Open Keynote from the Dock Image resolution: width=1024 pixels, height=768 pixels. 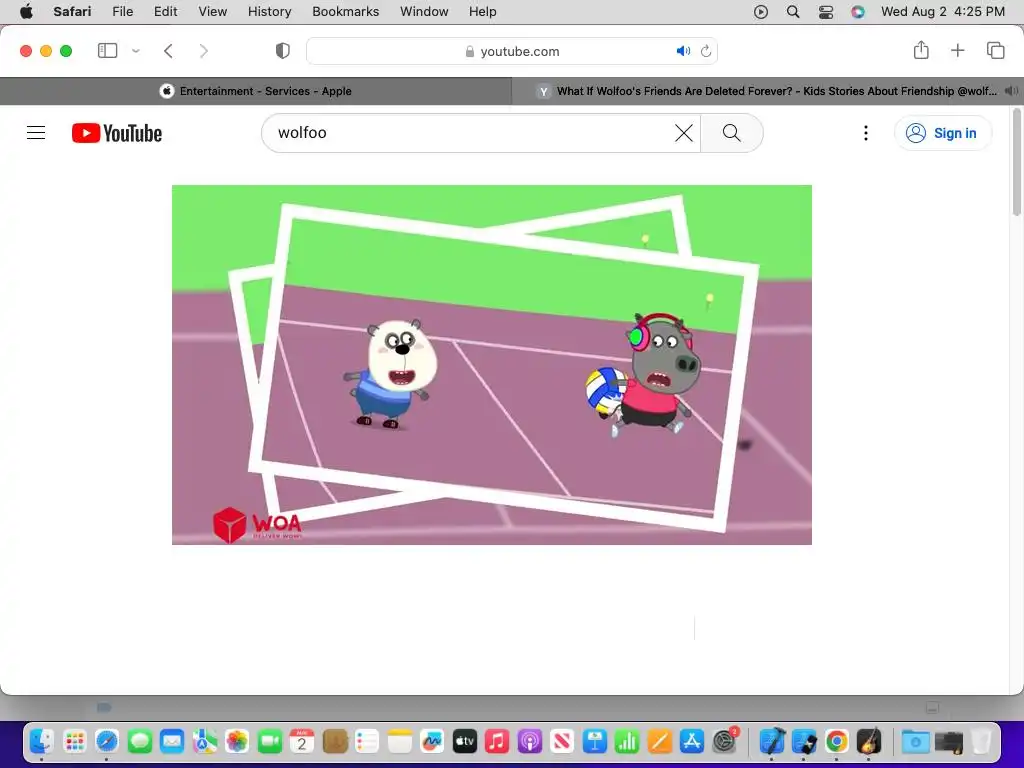click(594, 742)
